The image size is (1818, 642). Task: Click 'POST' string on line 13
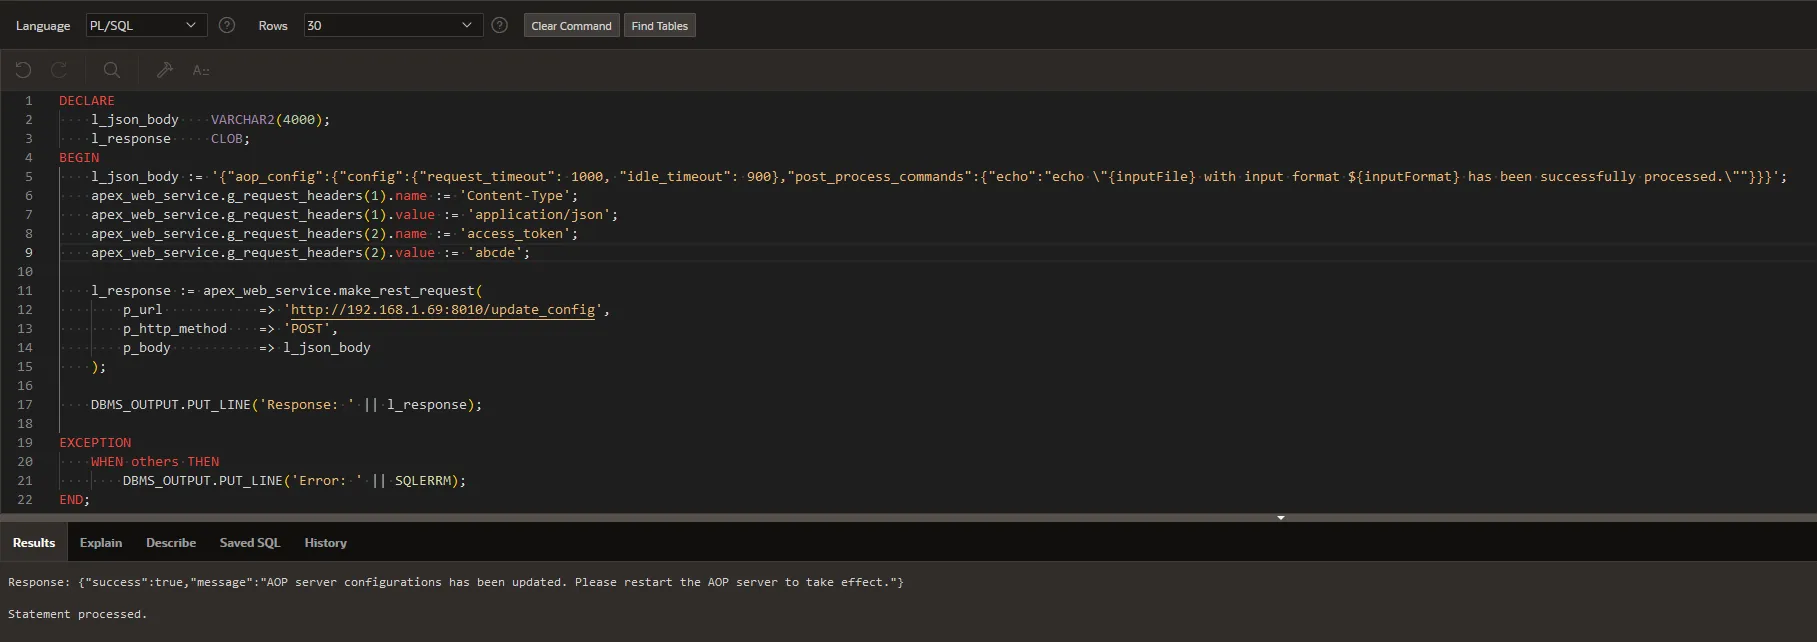coord(307,329)
